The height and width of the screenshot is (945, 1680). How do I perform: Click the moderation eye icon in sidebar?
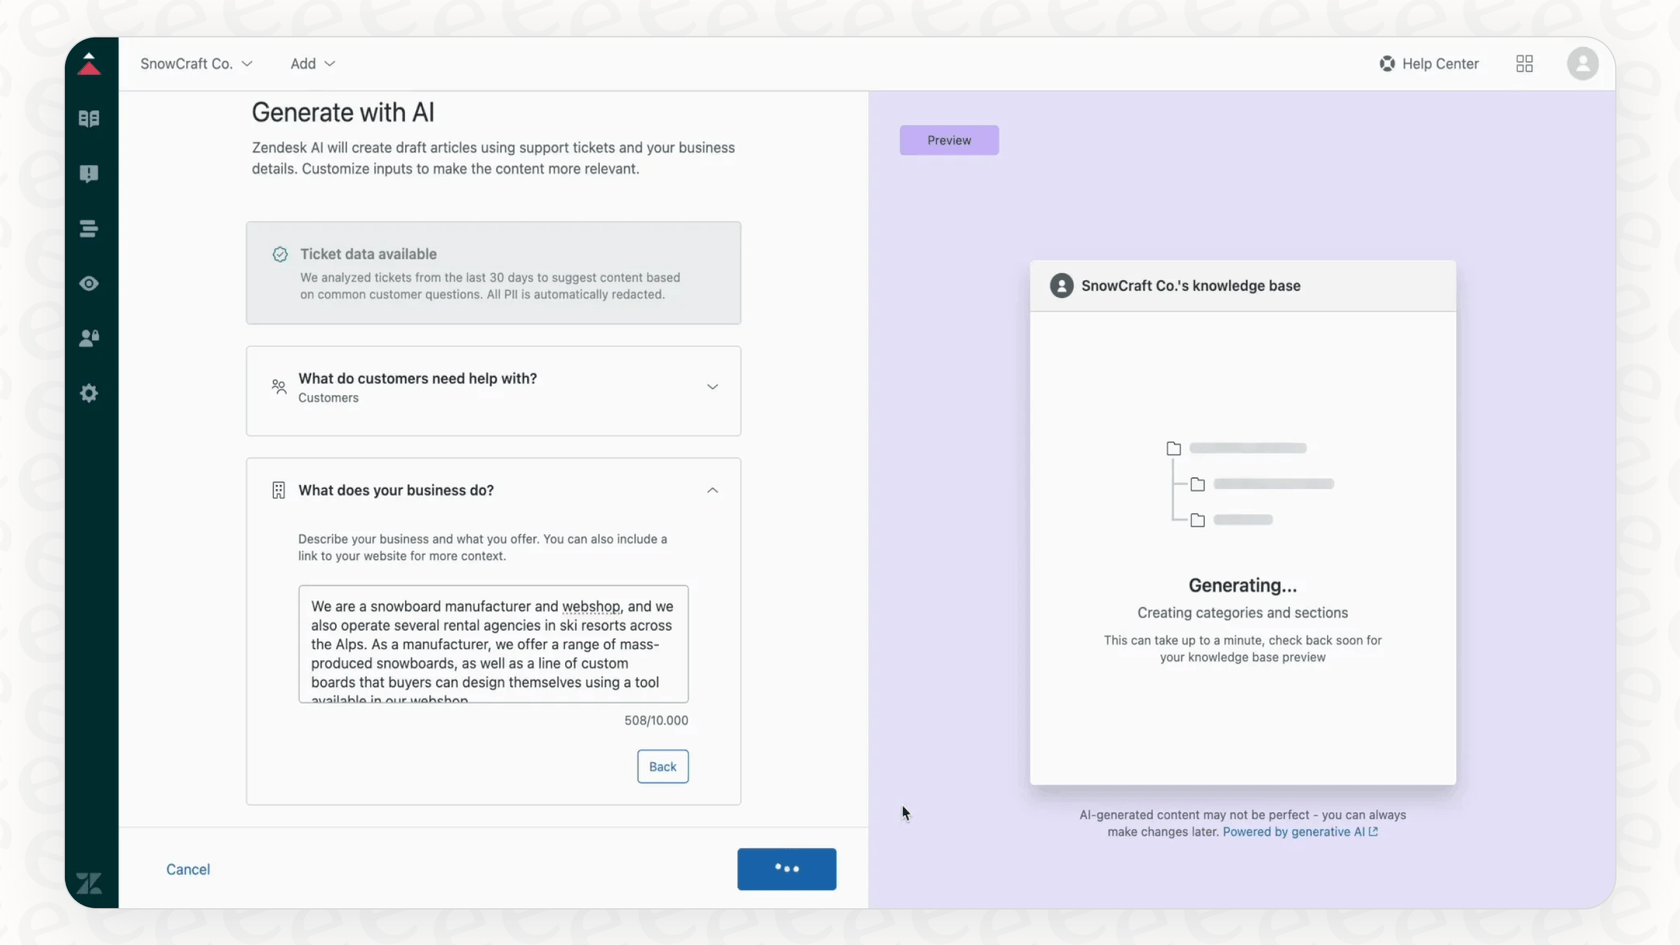pyautogui.click(x=89, y=283)
